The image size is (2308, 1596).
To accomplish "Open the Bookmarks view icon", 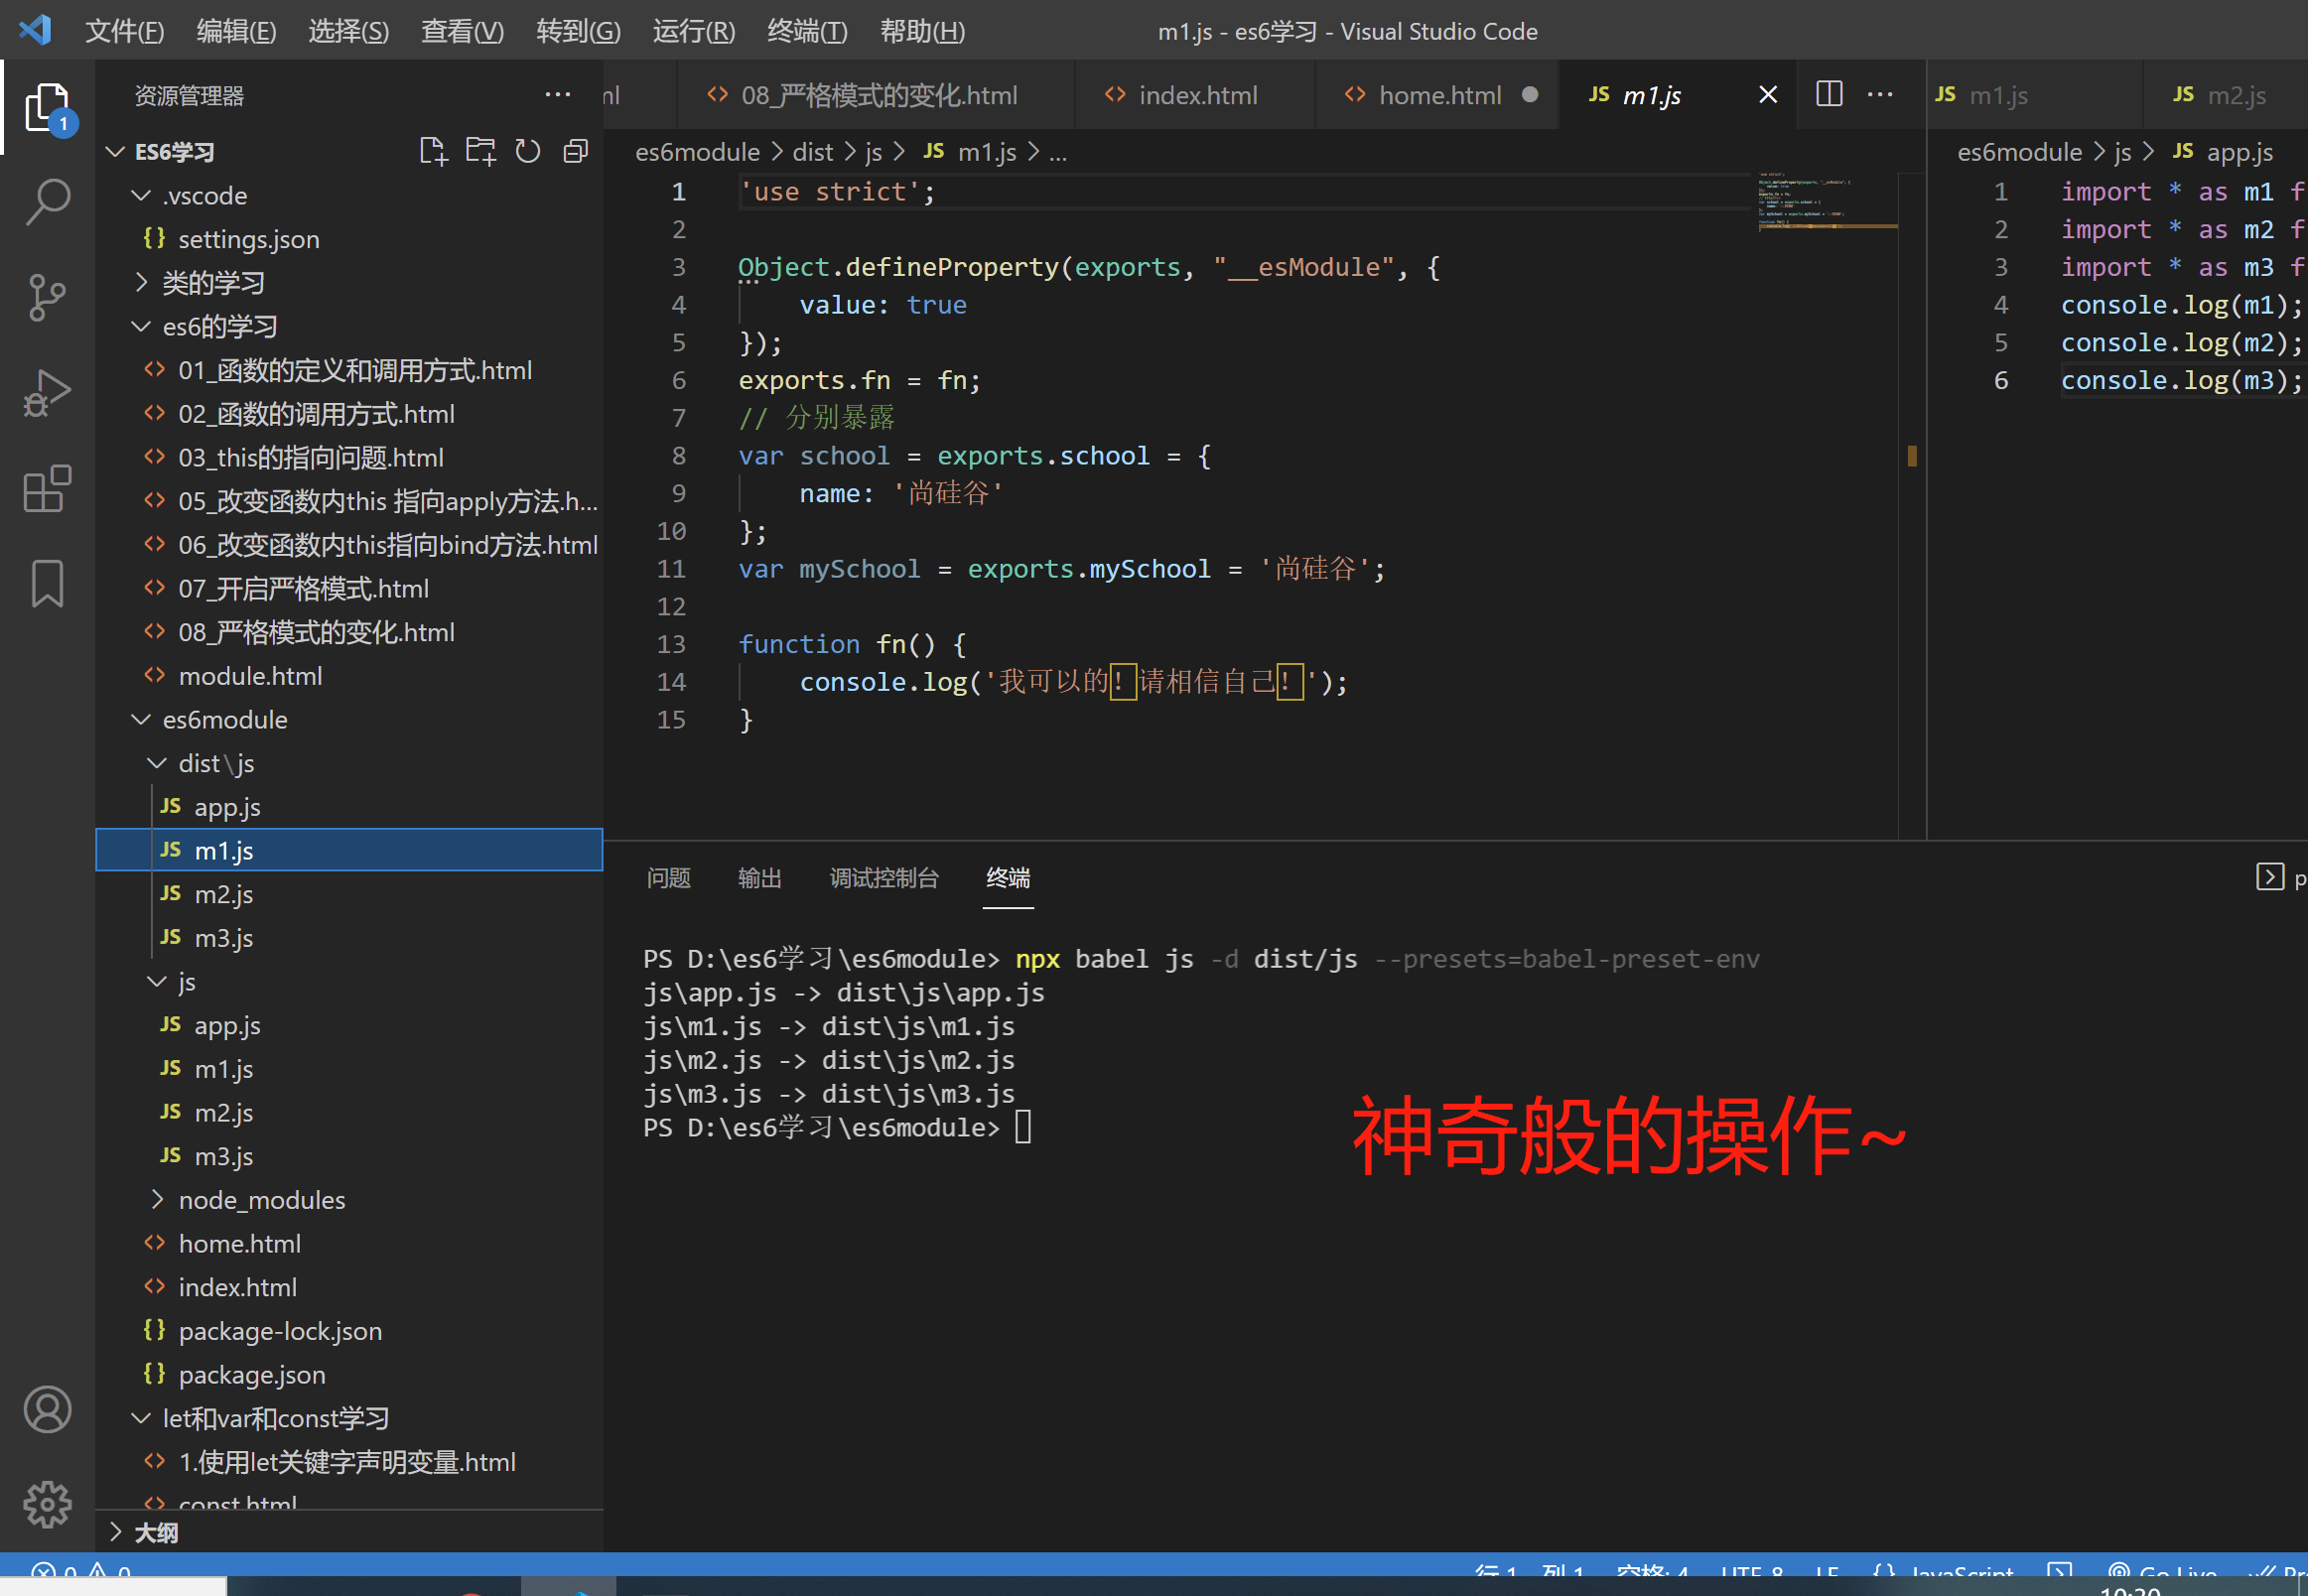I will tap(47, 583).
